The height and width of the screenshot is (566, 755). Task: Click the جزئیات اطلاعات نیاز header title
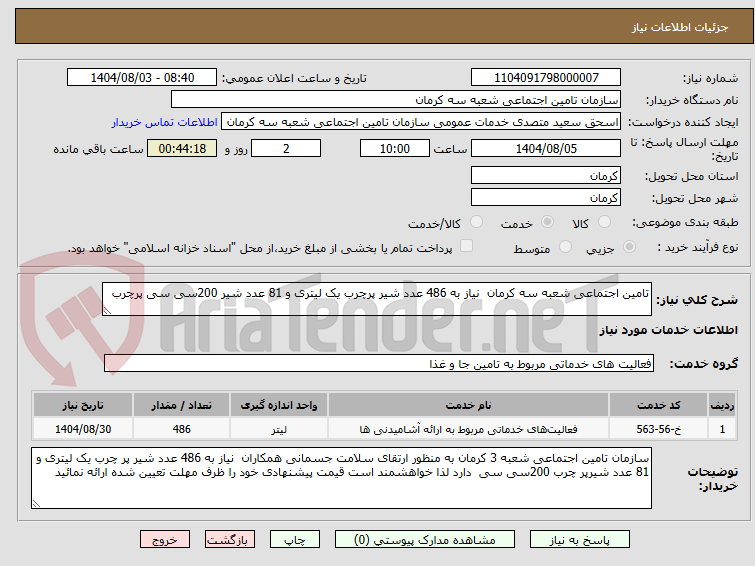[680, 27]
